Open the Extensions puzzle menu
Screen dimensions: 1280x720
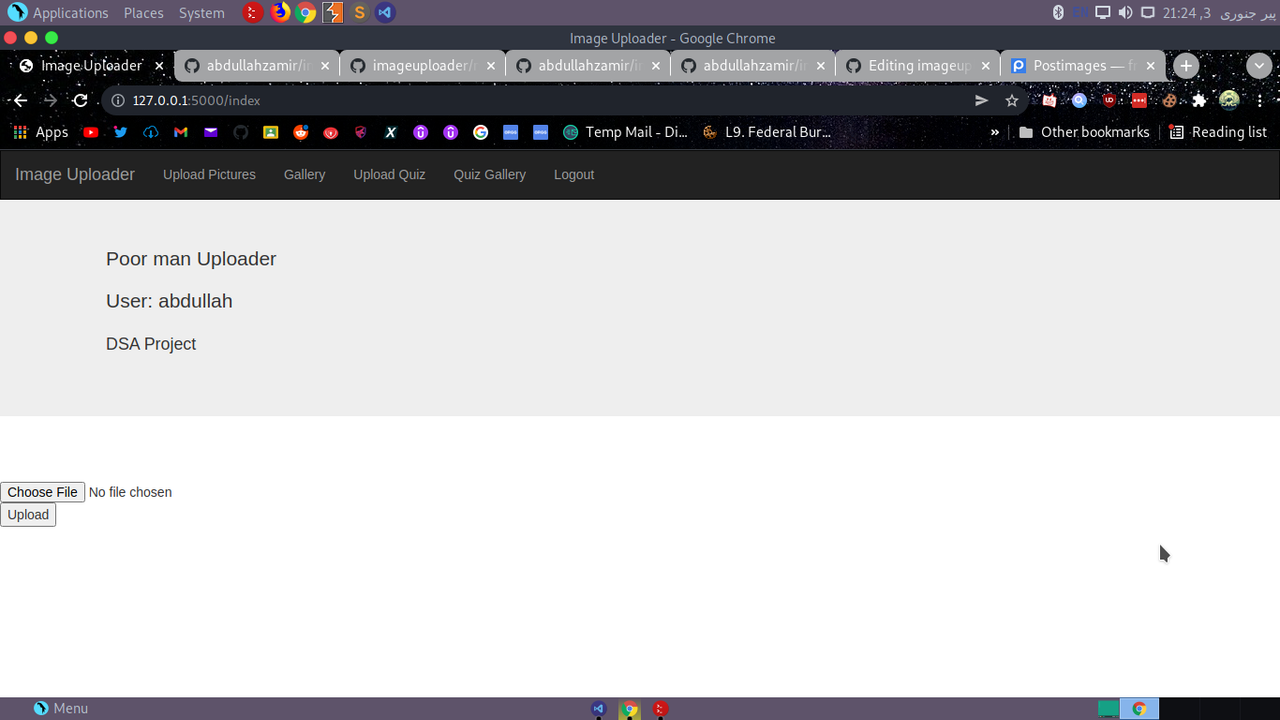point(1199,100)
